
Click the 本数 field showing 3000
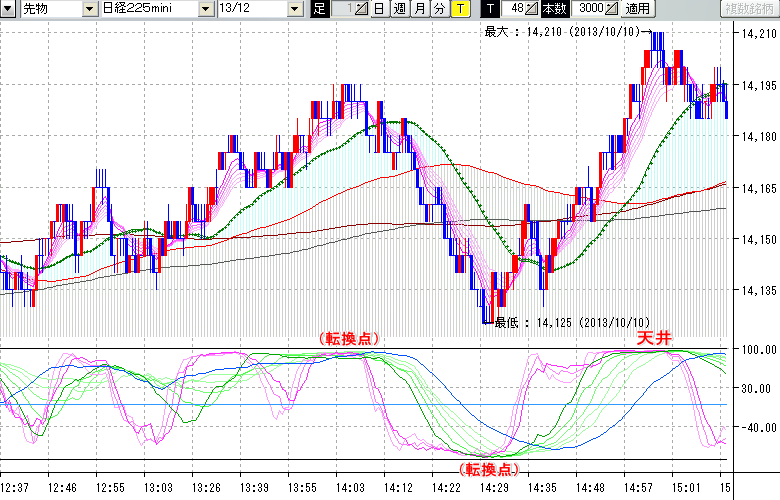coord(590,9)
